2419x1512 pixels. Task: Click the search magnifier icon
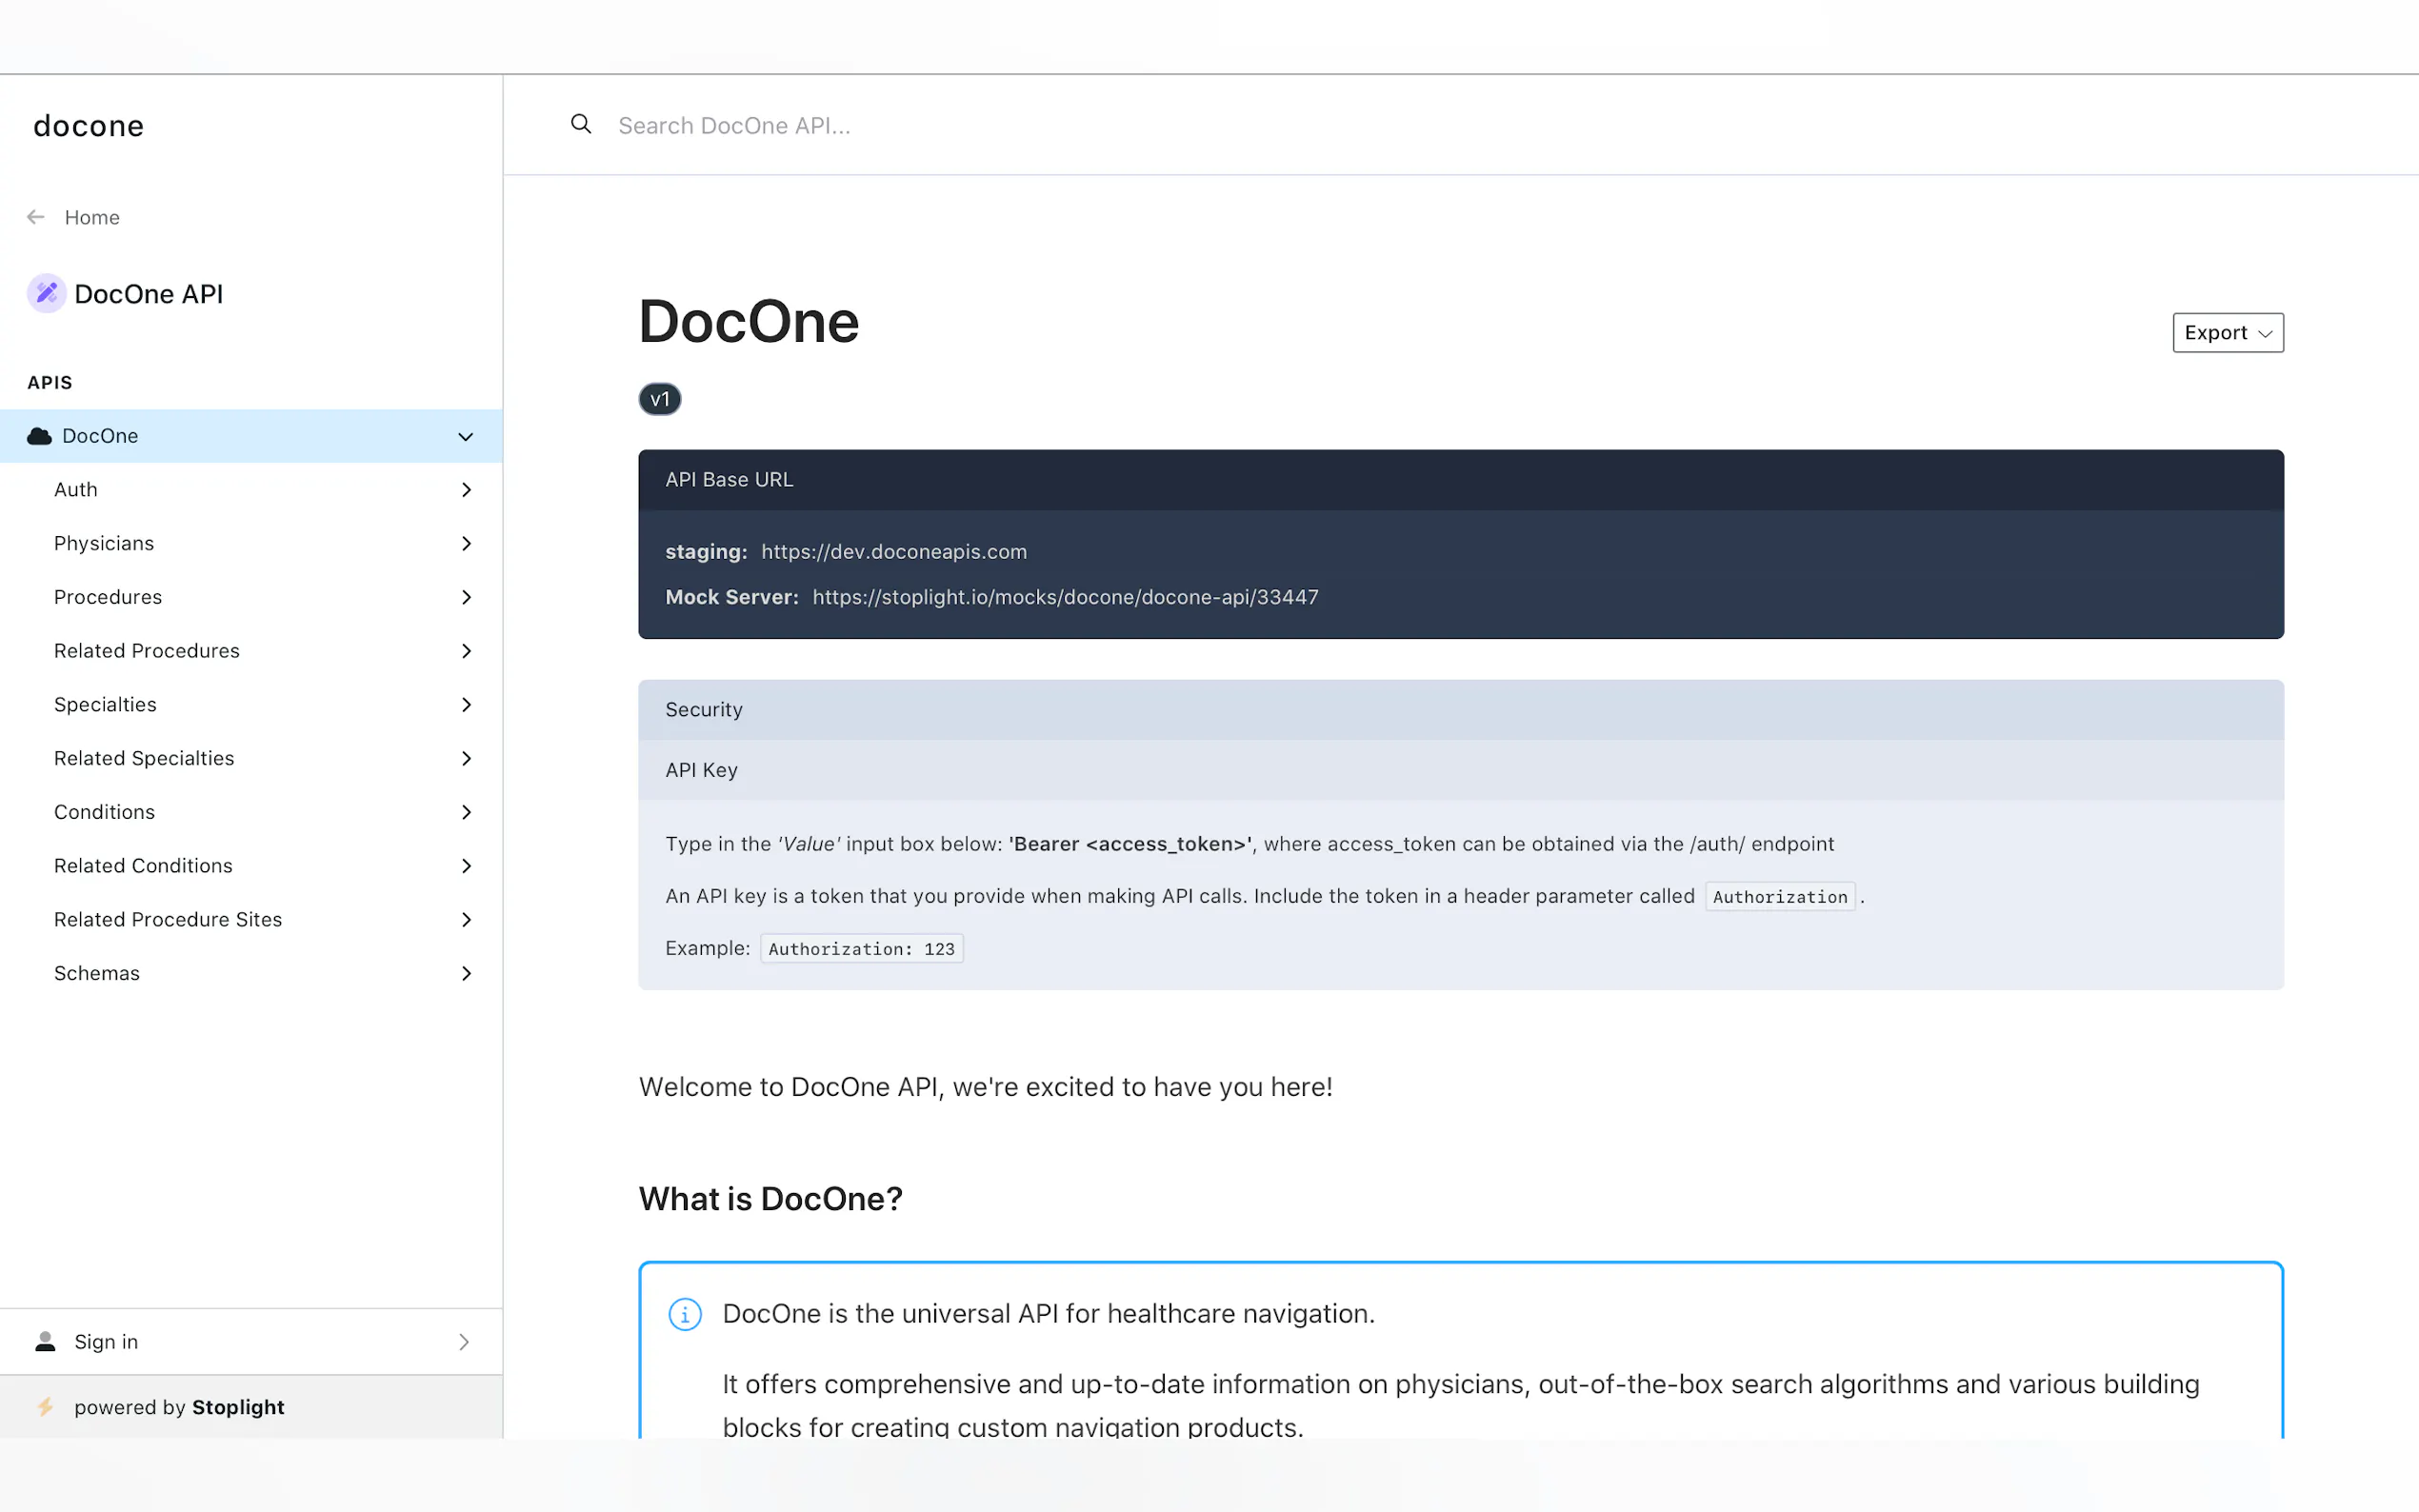tap(580, 124)
